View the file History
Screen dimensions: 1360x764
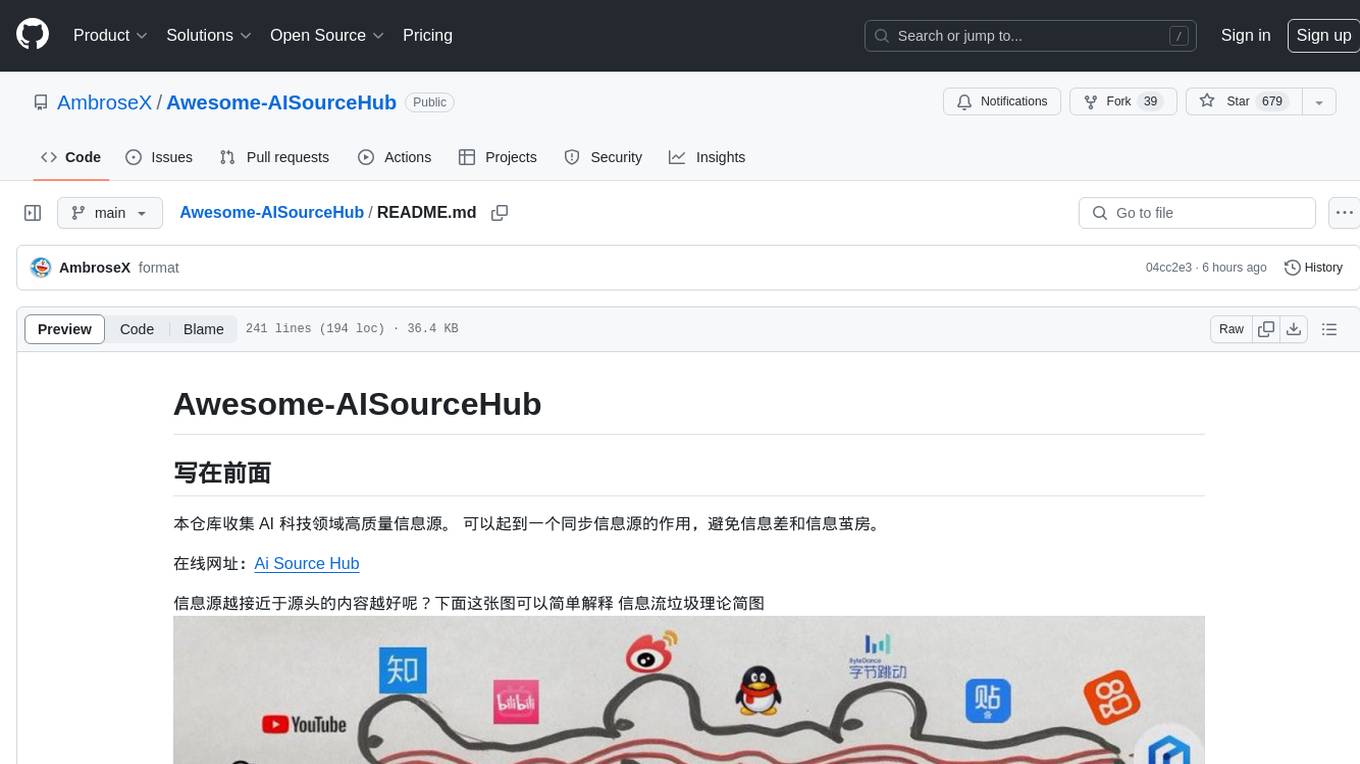point(1313,267)
